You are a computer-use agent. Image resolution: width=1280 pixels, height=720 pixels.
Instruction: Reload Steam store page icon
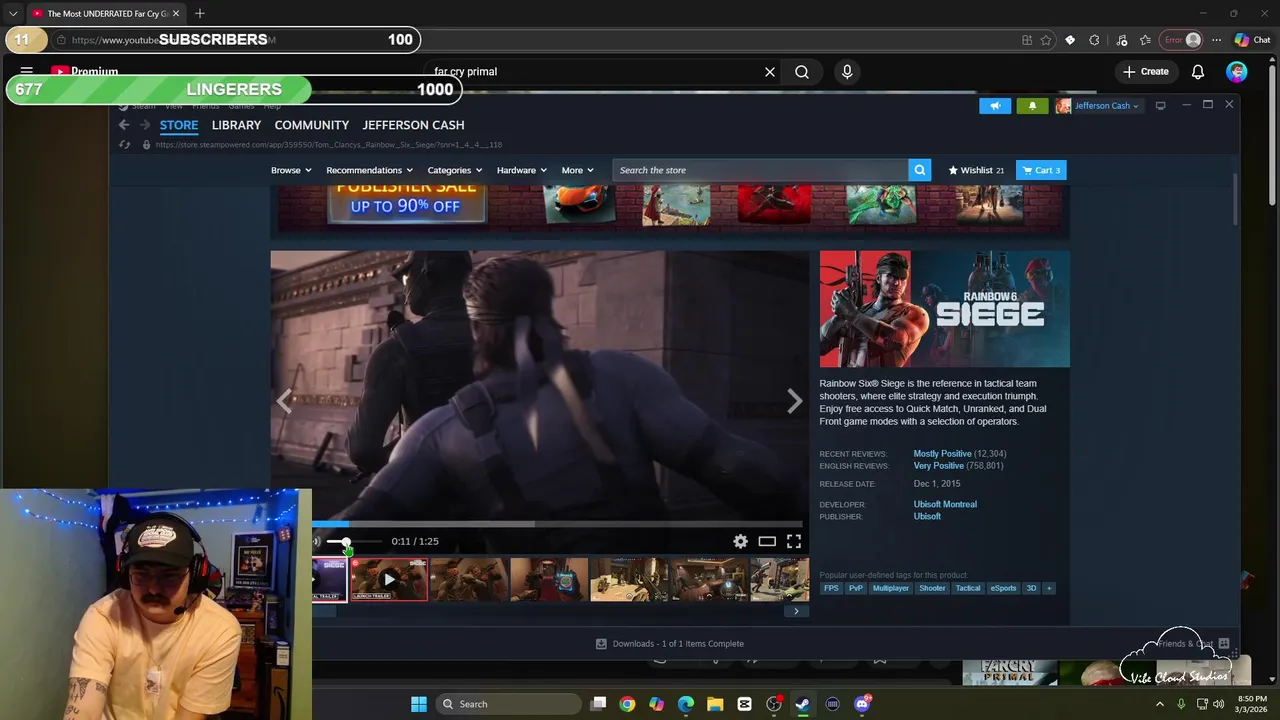pyautogui.click(x=125, y=145)
